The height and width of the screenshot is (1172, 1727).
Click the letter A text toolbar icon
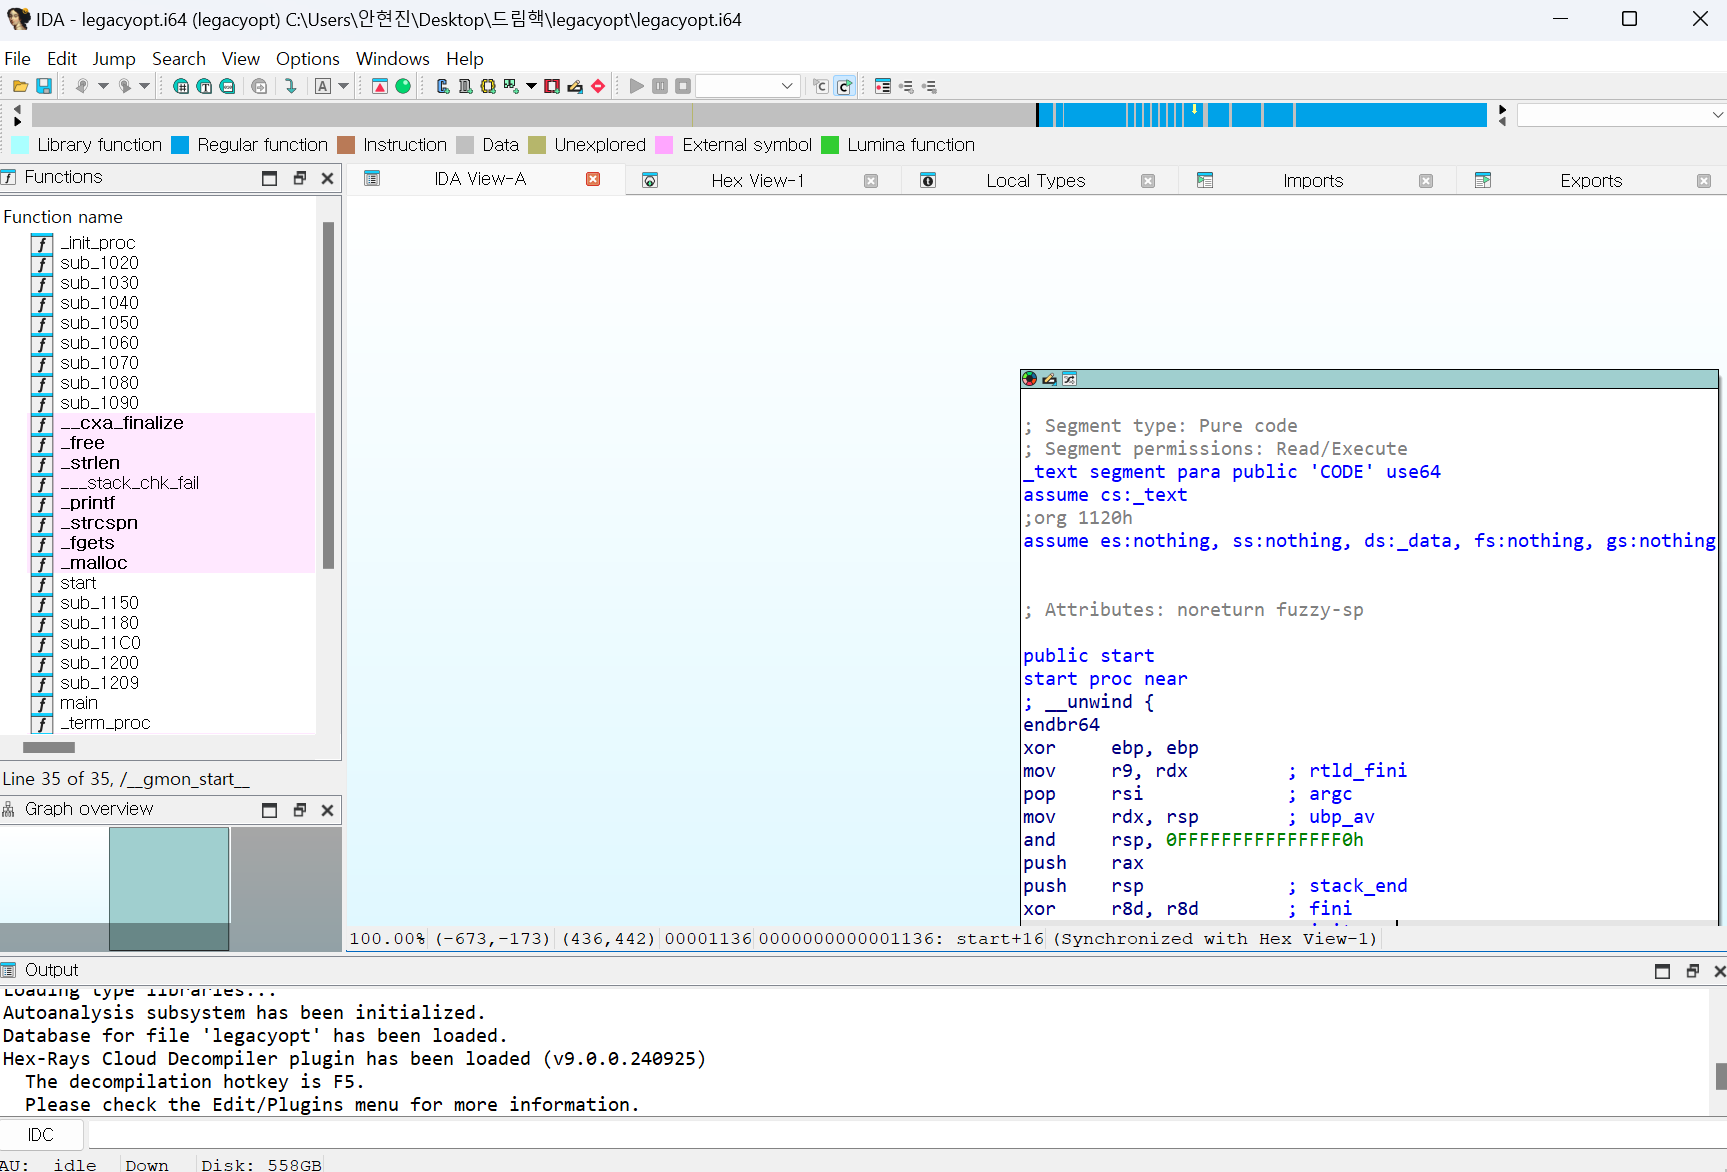point(323,86)
